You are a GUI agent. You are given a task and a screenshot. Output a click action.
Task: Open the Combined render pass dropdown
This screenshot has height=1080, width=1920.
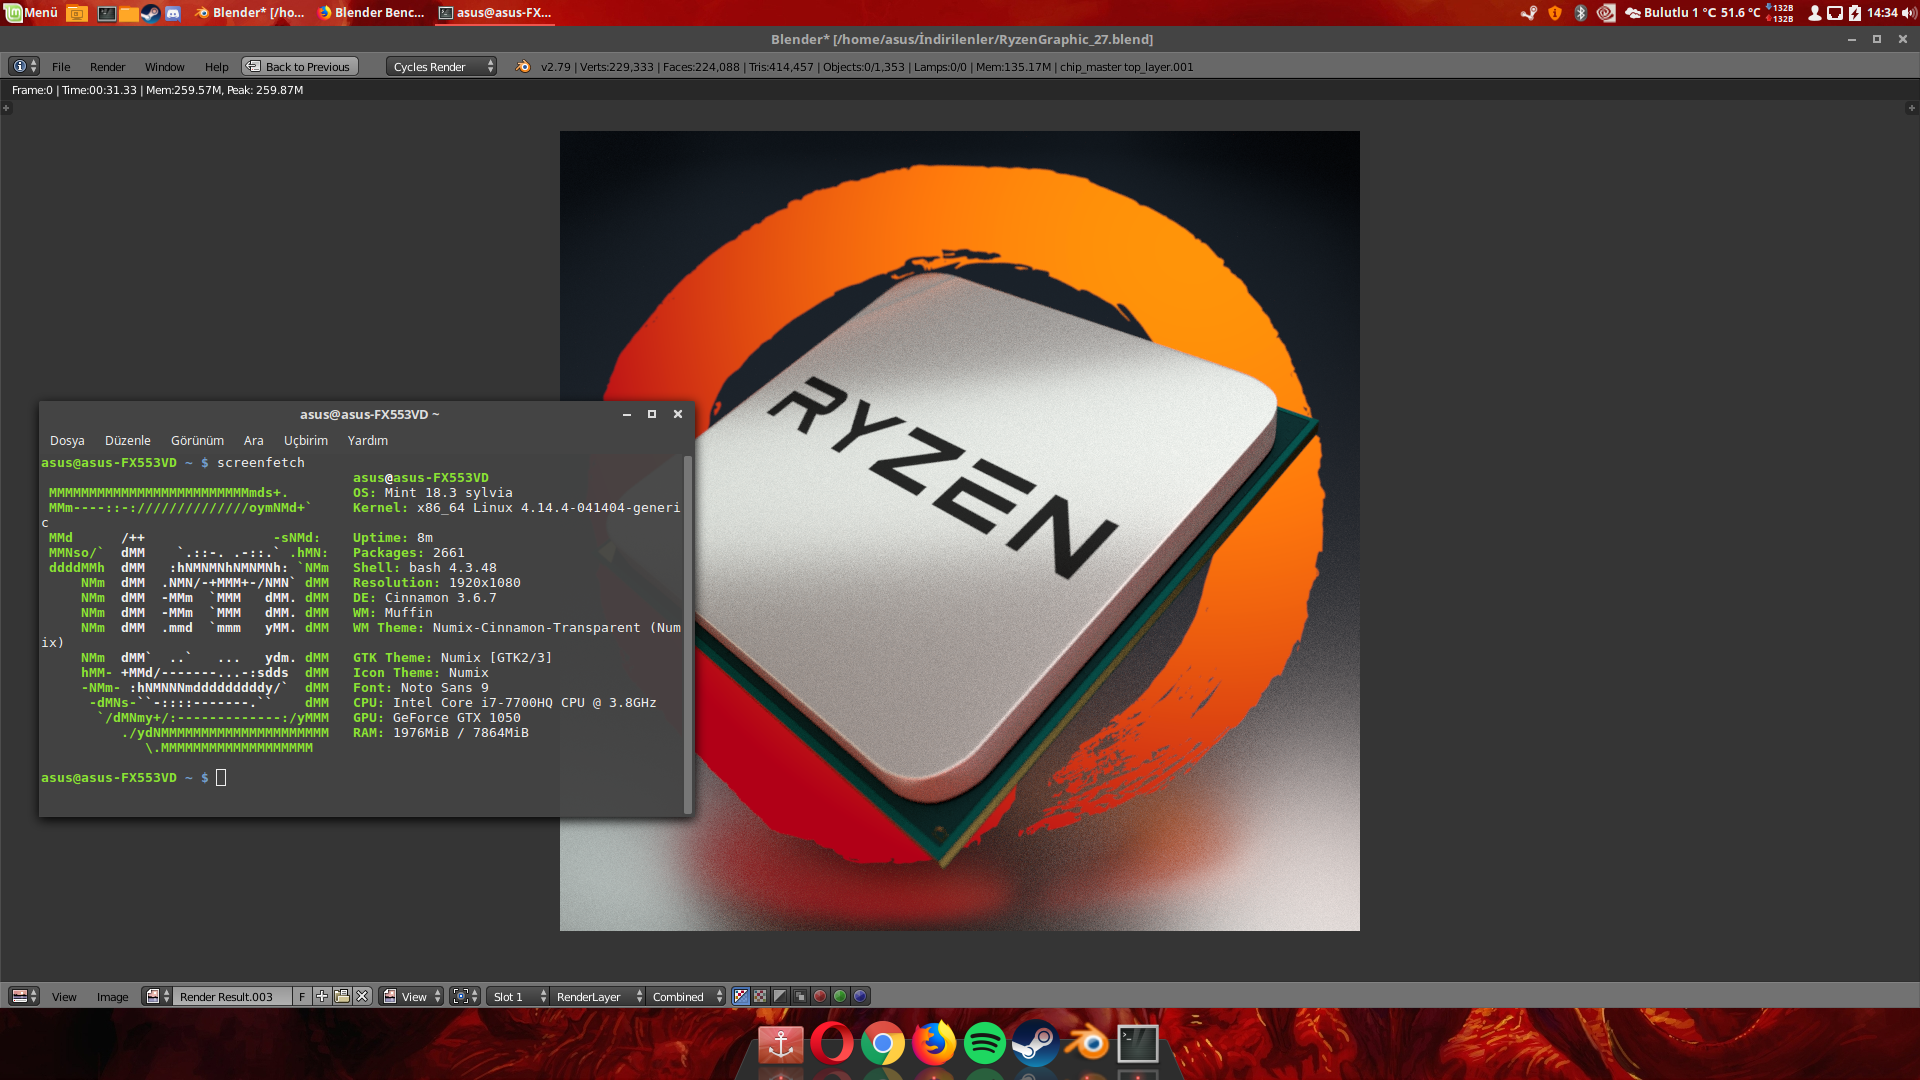click(686, 996)
